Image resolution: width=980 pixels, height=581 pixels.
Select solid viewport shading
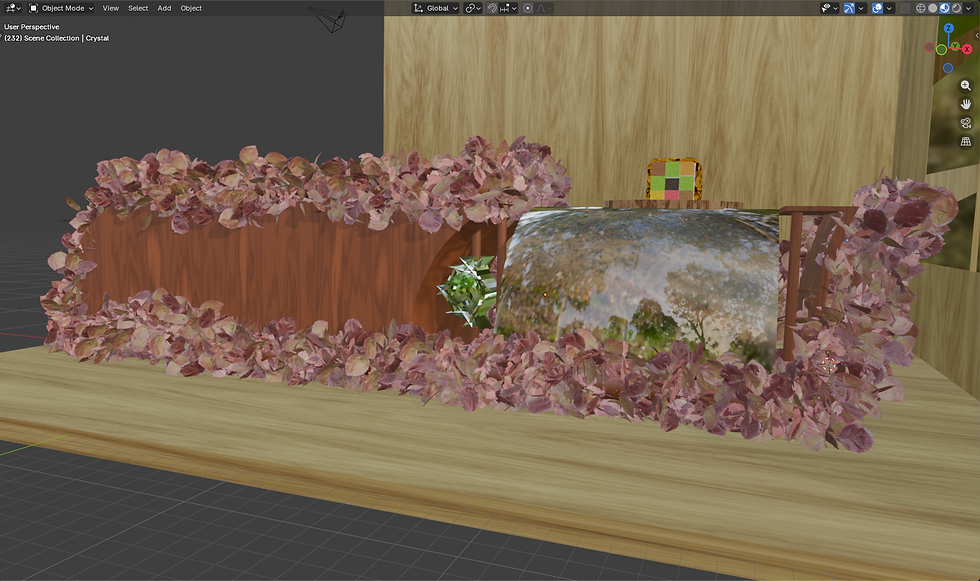click(x=932, y=8)
